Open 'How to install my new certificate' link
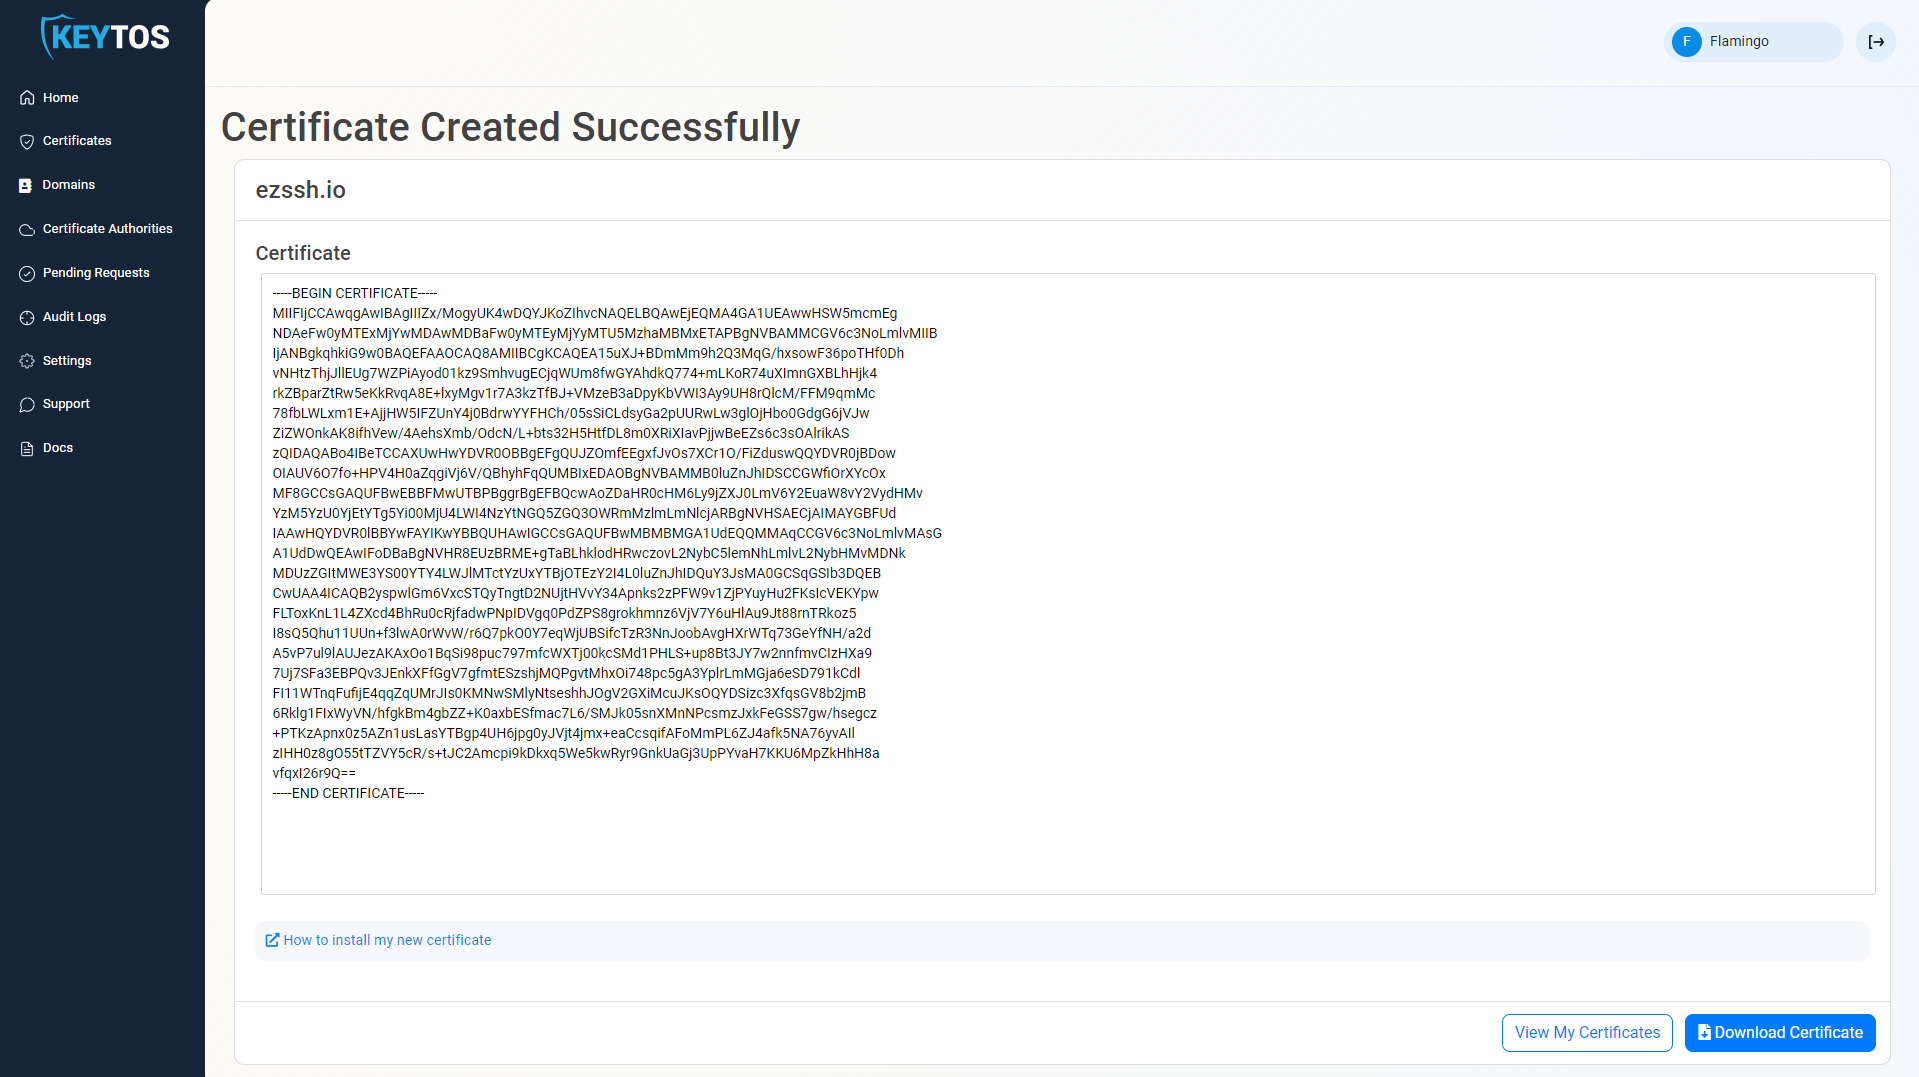 386,940
